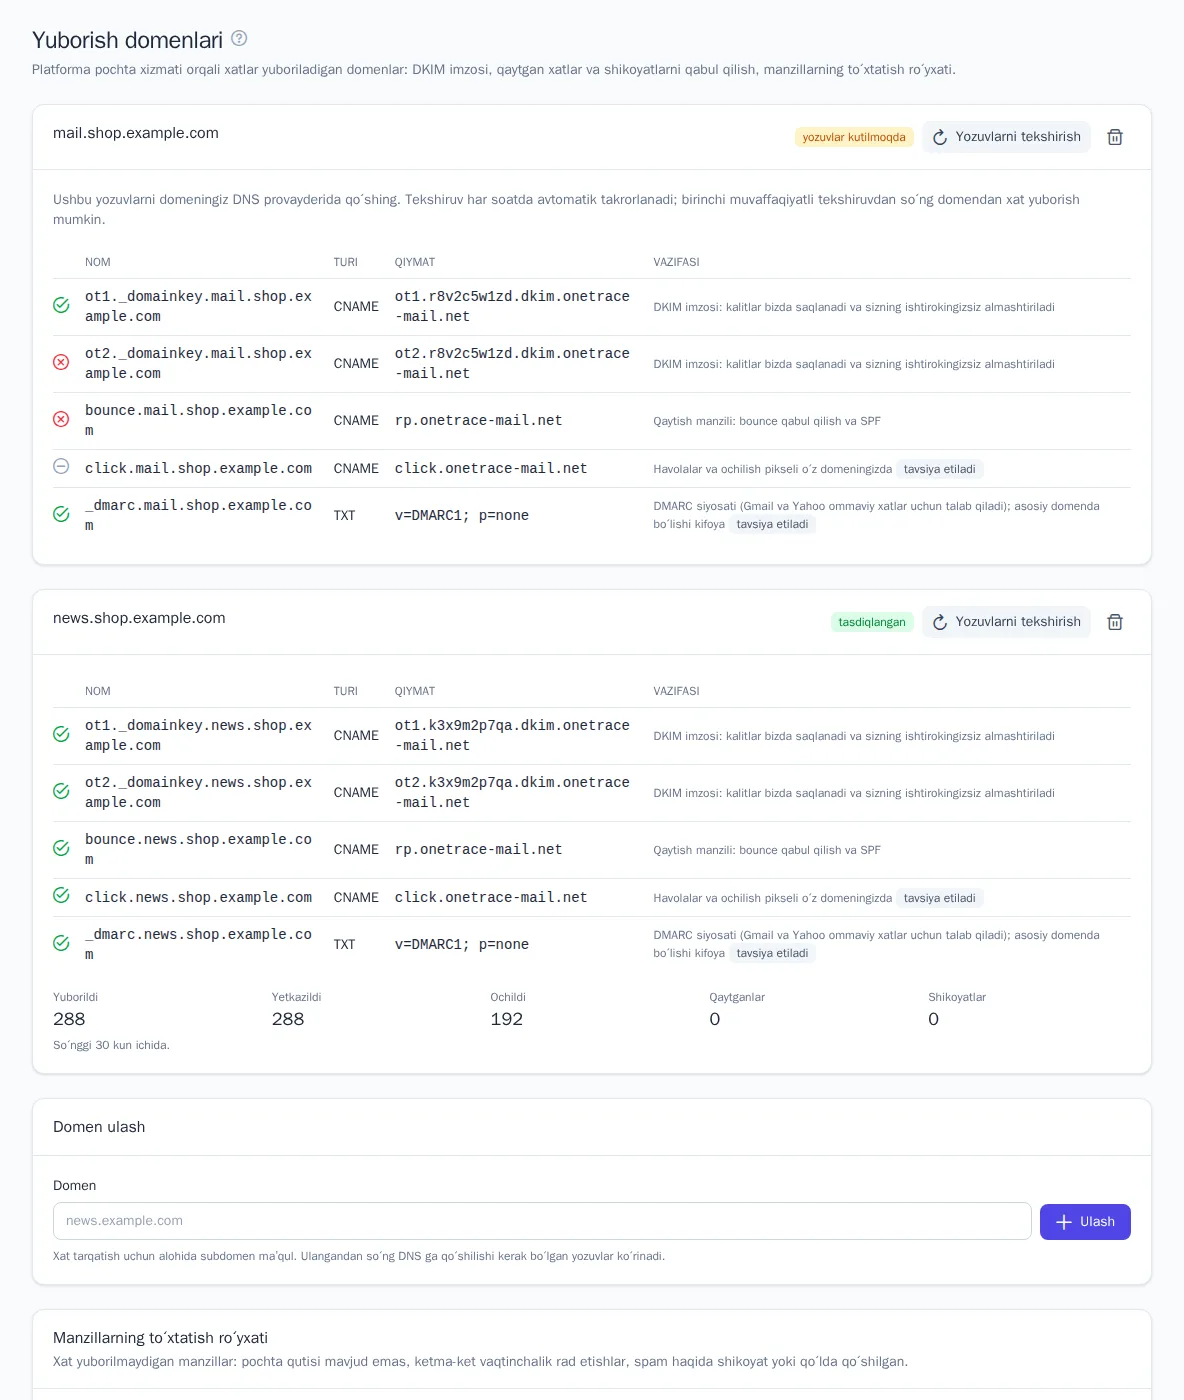The height and width of the screenshot is (1400, 1184).
Task: Click the red error icon for bounce.mail.shop.example.com
Action: 61,419
